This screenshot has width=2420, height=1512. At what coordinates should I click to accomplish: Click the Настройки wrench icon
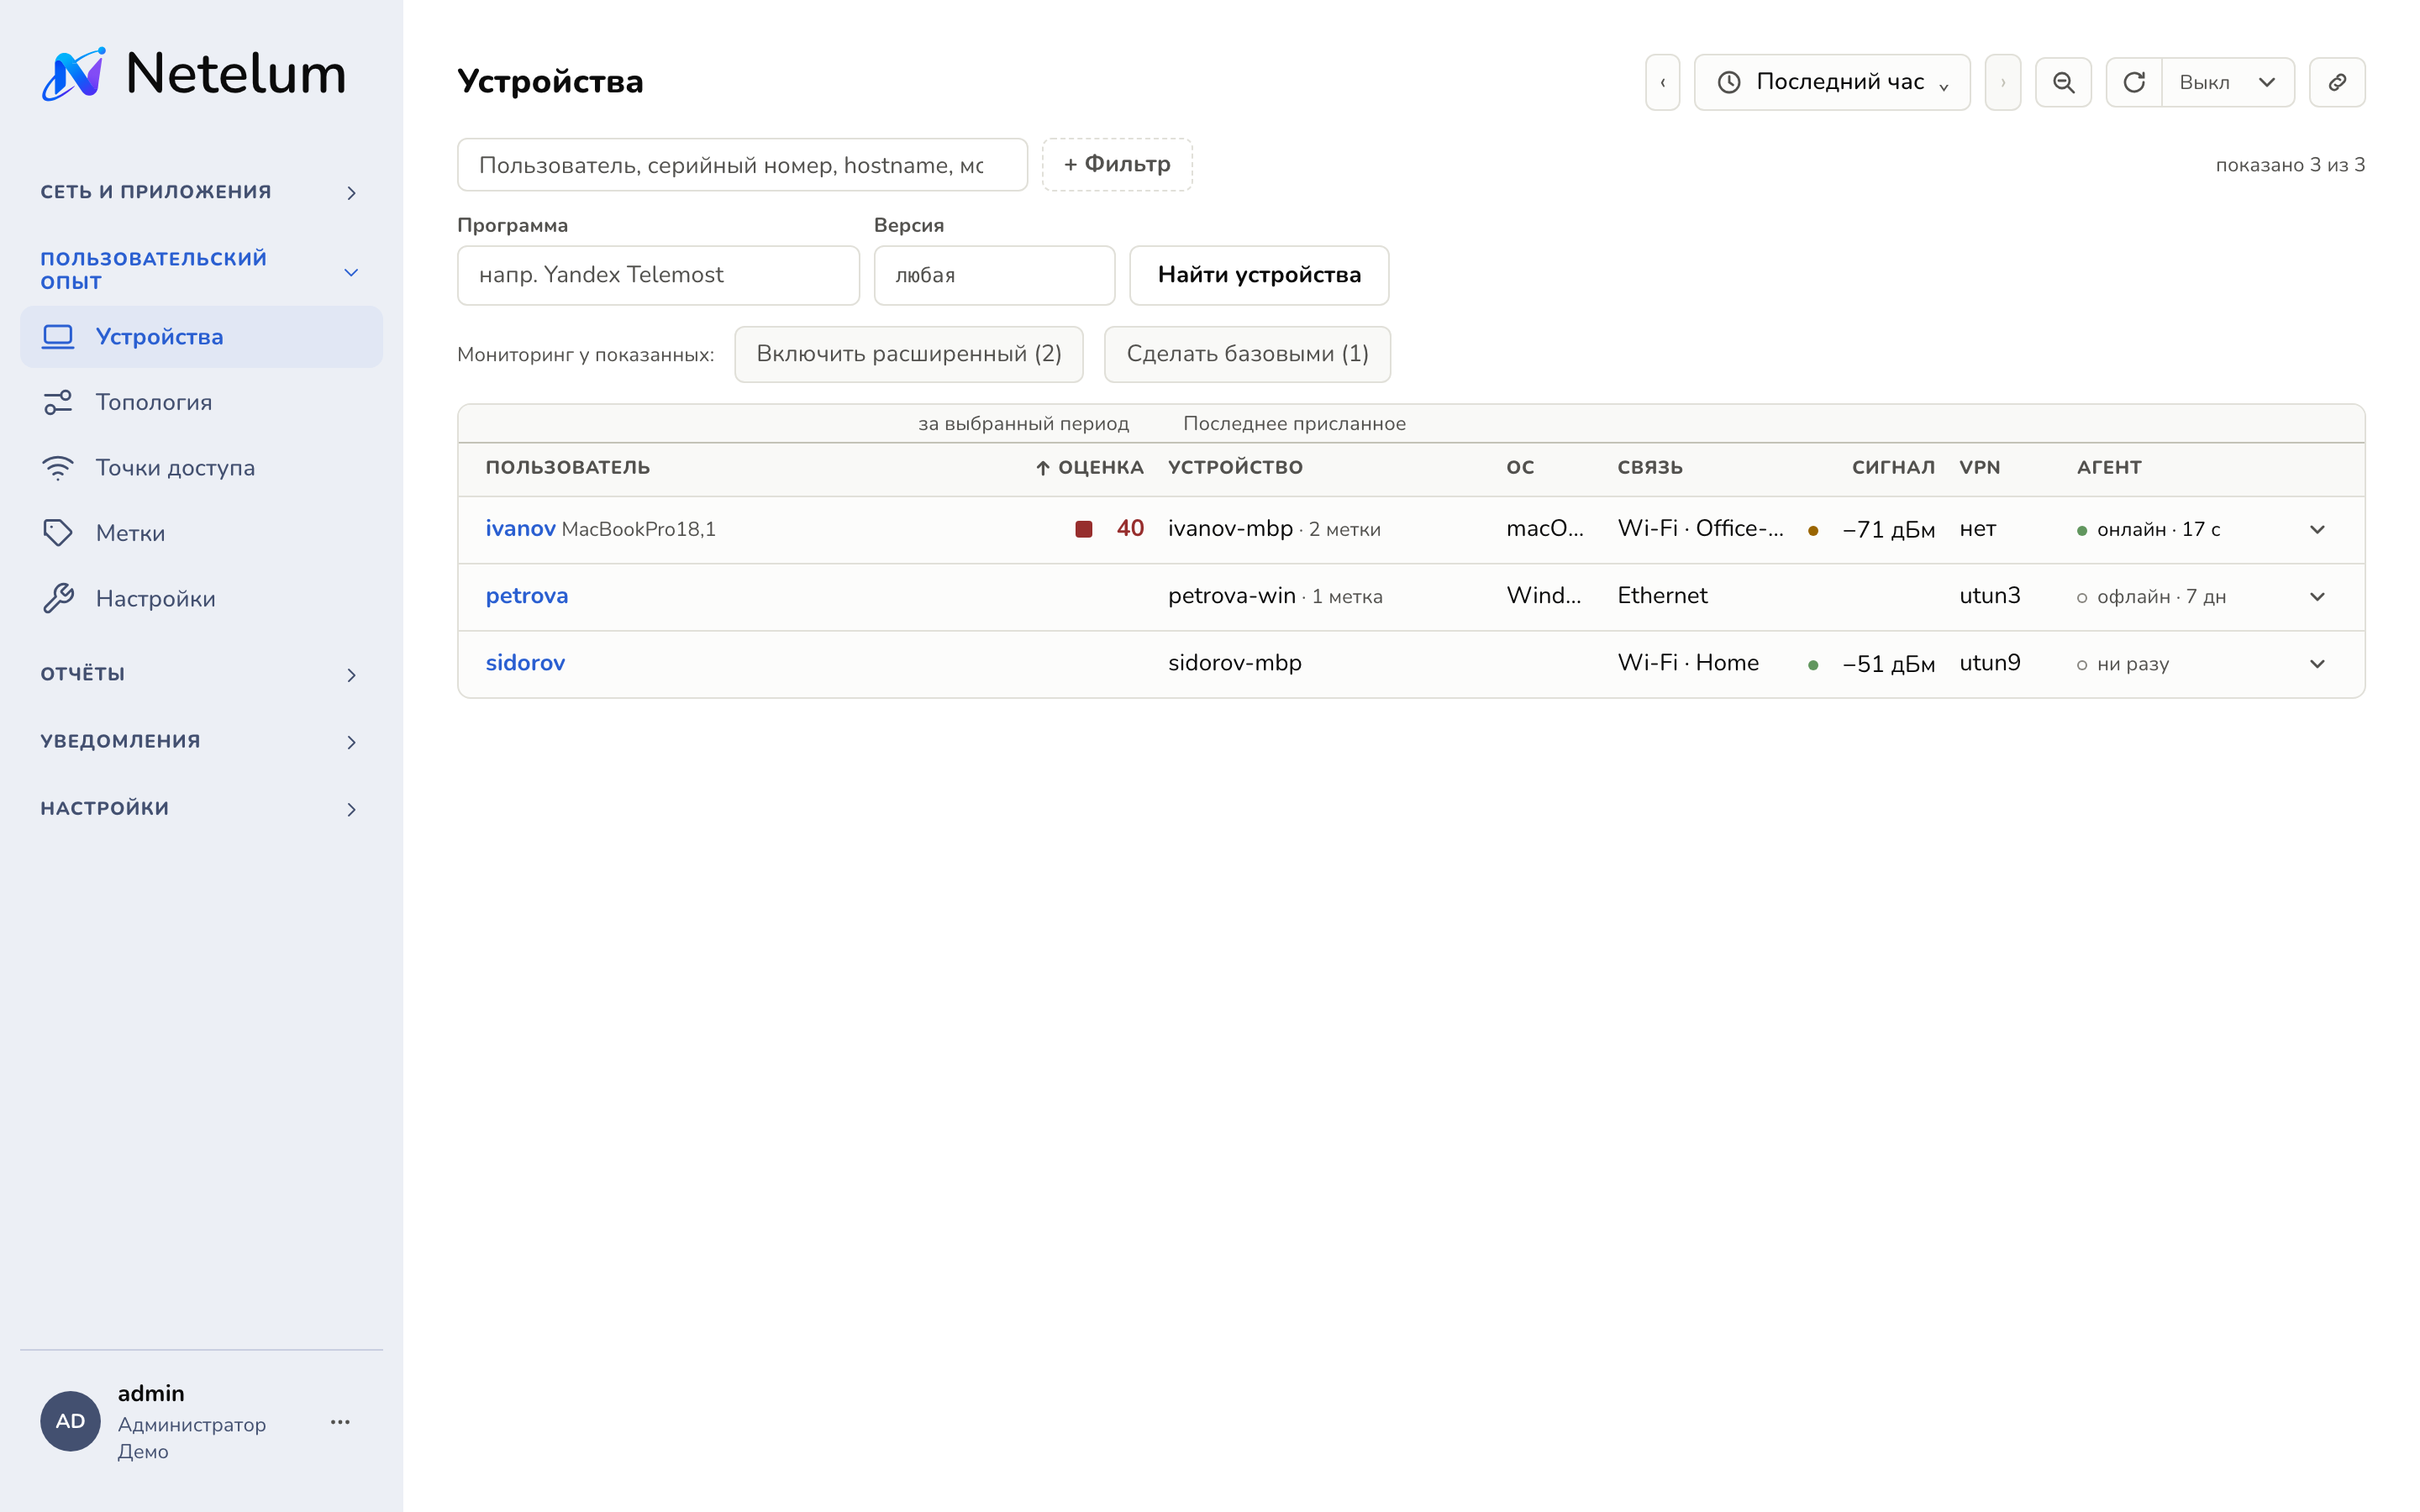tap(58, 598)
